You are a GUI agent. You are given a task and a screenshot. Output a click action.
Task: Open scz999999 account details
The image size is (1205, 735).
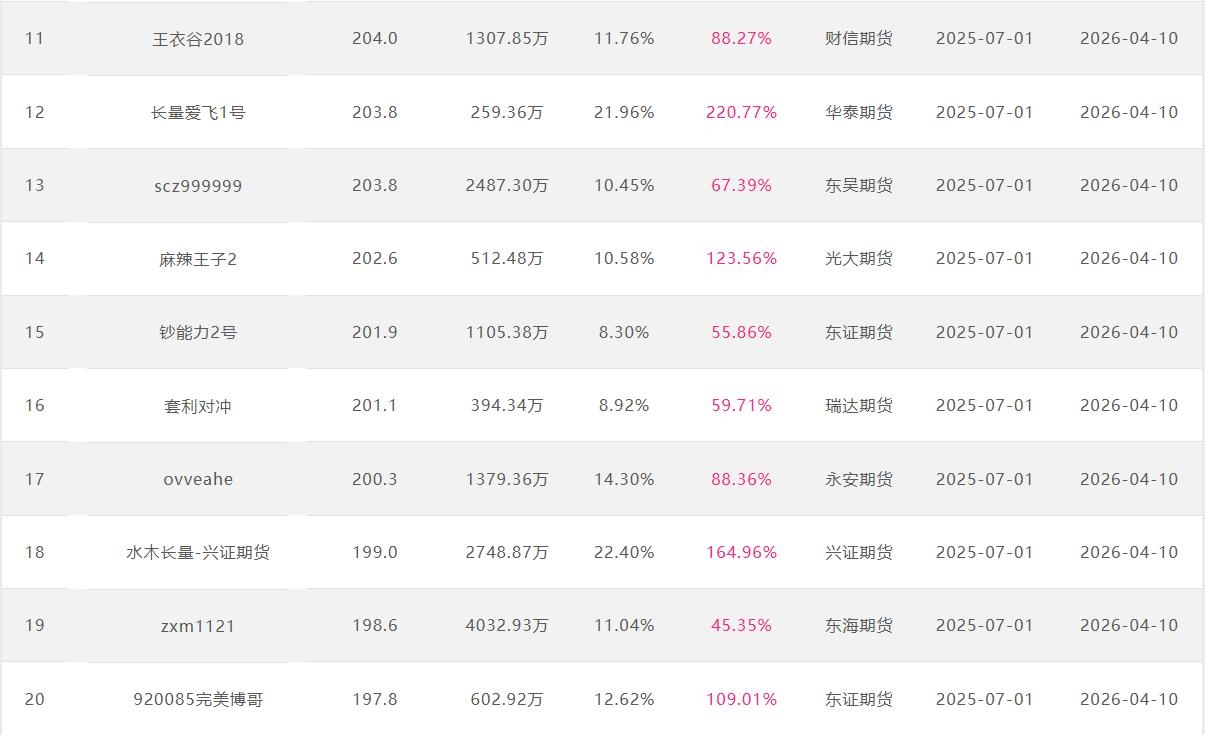click(198, 186)
